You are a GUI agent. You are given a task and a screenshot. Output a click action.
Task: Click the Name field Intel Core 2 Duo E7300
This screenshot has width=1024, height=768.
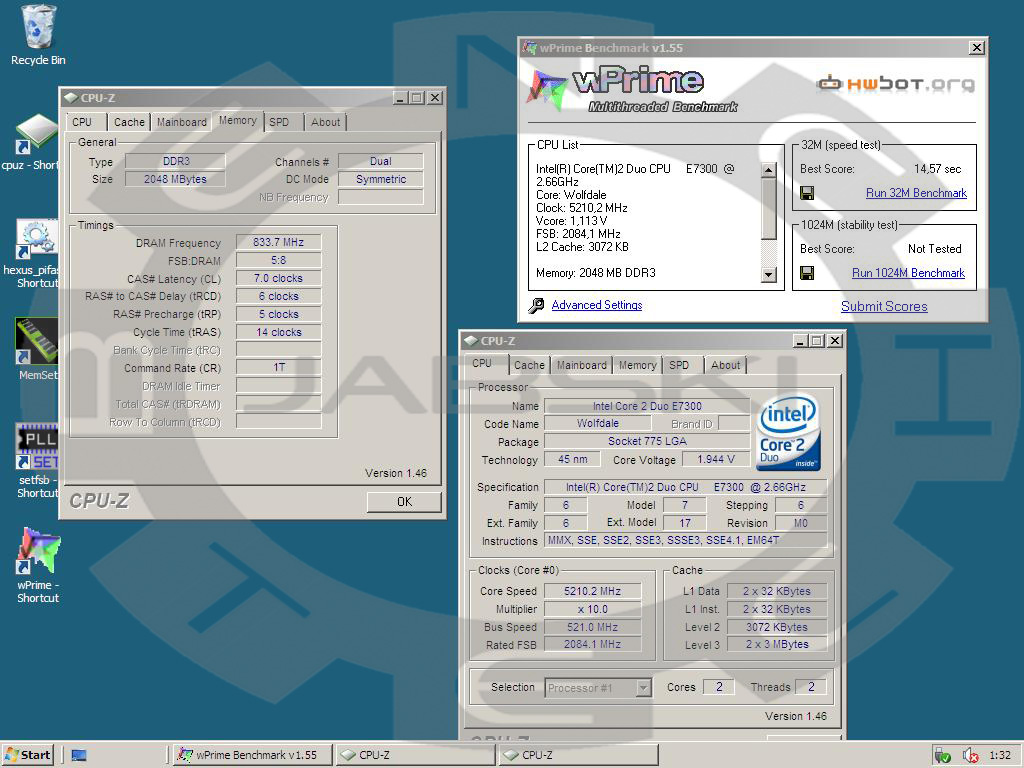(x=647, y=406)
